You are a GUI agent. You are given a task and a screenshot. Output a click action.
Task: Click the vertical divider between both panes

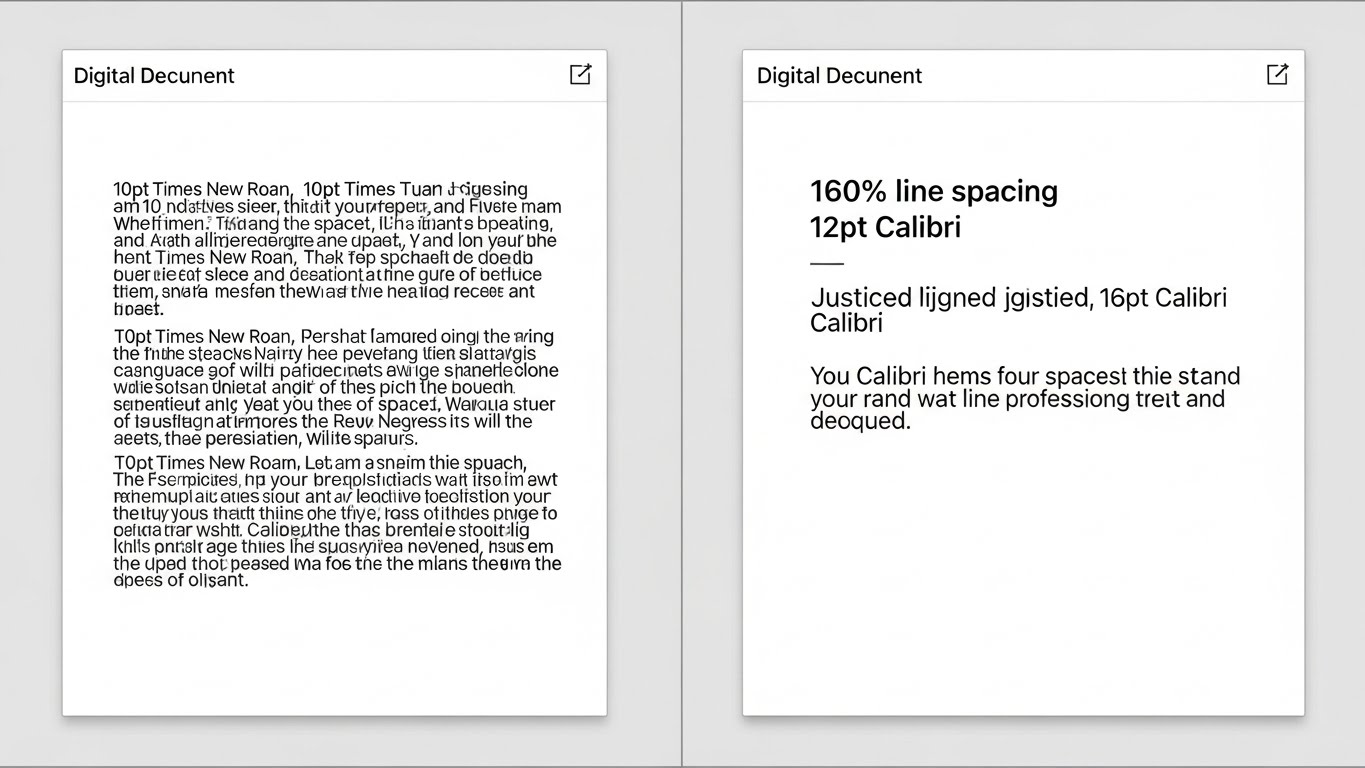click(683, 384)
